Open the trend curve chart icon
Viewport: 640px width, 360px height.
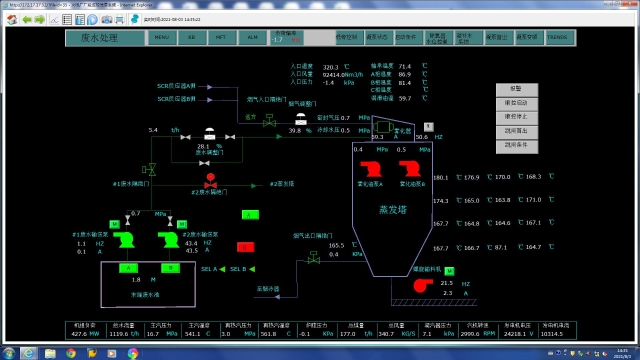click(54, 19)
